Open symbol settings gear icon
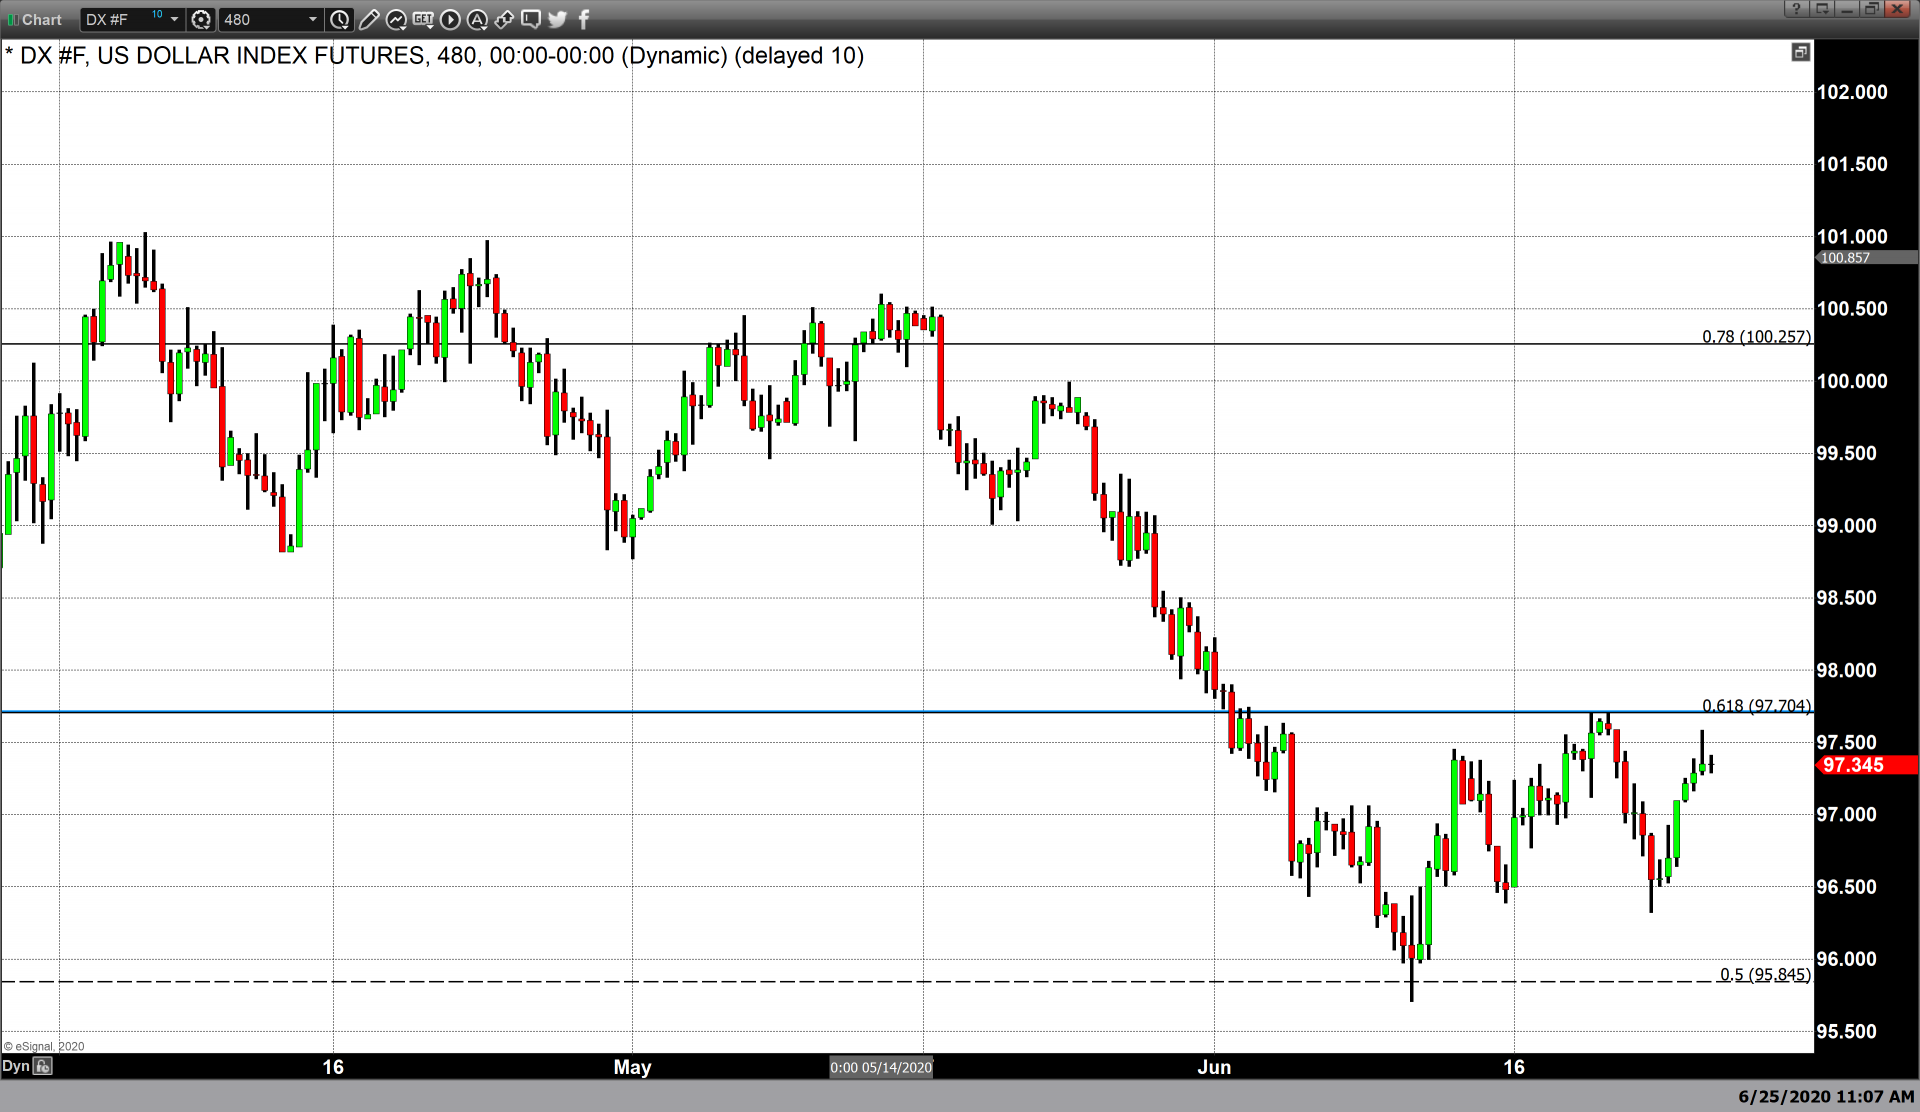The height and width of the screenshot is (1112, 1920). coord(201,19)
